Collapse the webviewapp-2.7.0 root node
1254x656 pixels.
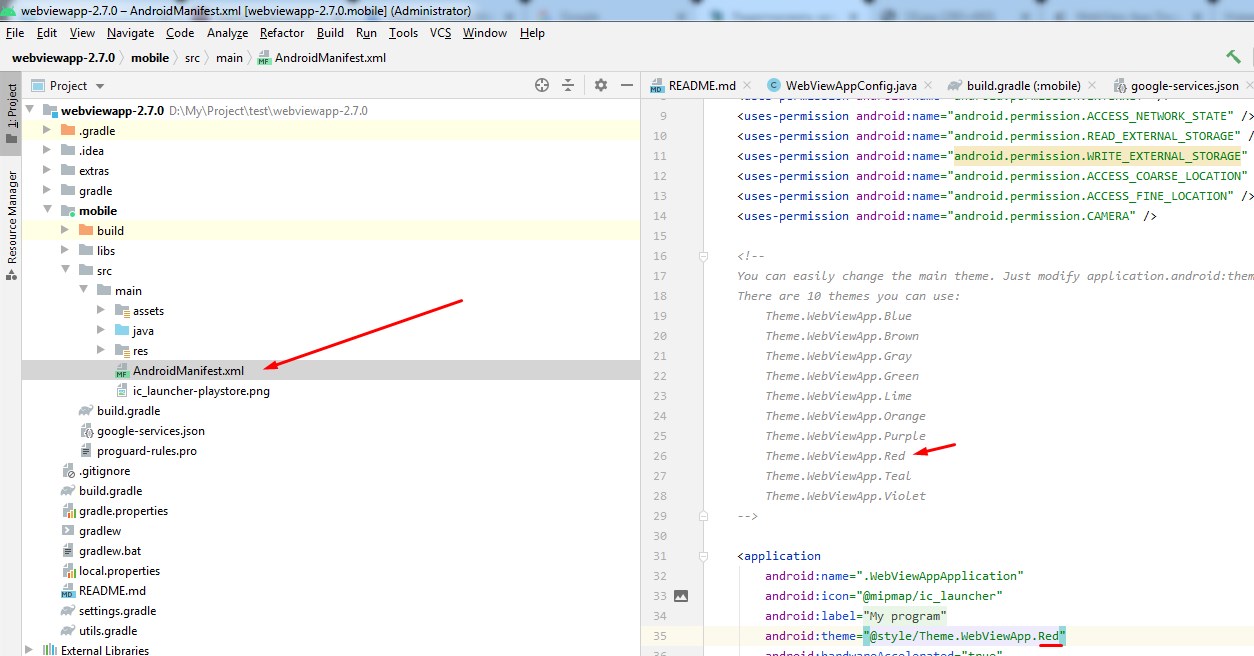click(x=30, y=111)
